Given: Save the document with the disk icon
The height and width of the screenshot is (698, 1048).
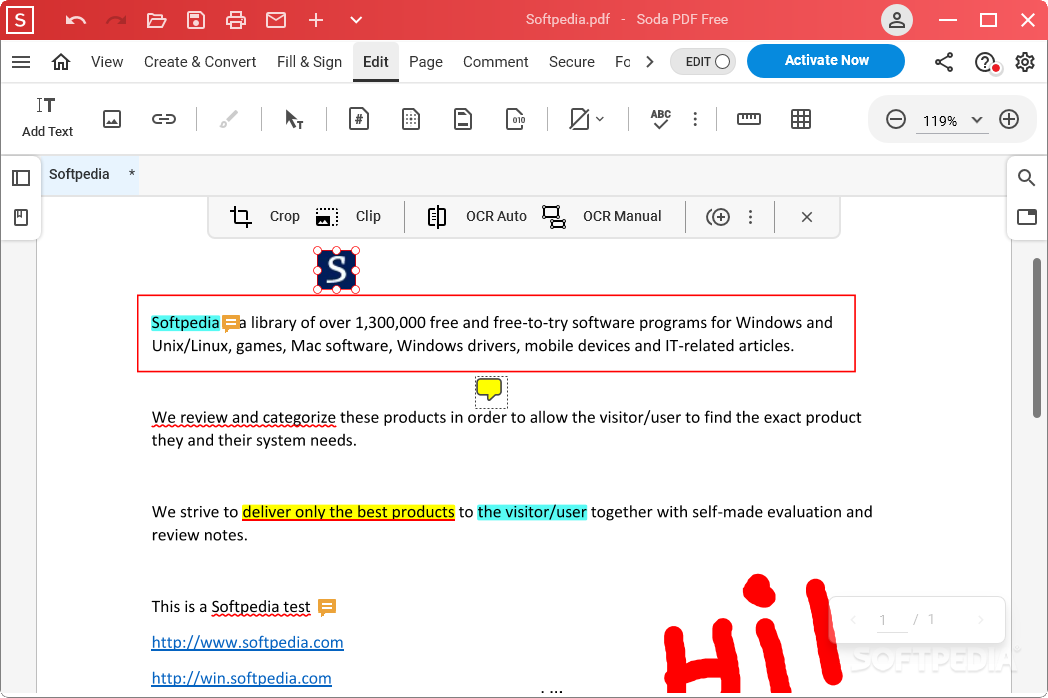Looking at the screenshot, I should click(x=196, y=20).
